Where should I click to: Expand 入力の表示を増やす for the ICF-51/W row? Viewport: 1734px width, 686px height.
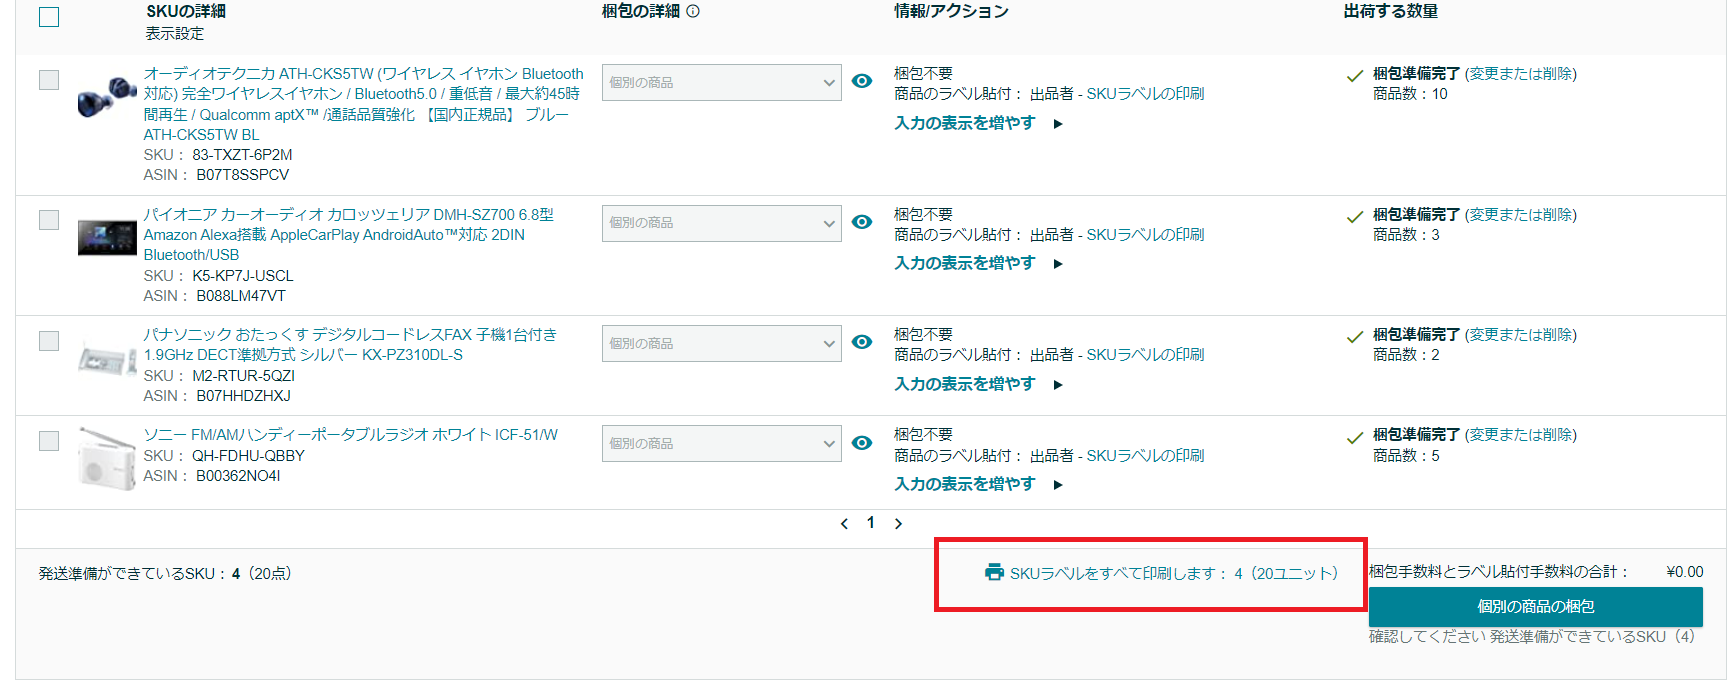tap(978, 484)
